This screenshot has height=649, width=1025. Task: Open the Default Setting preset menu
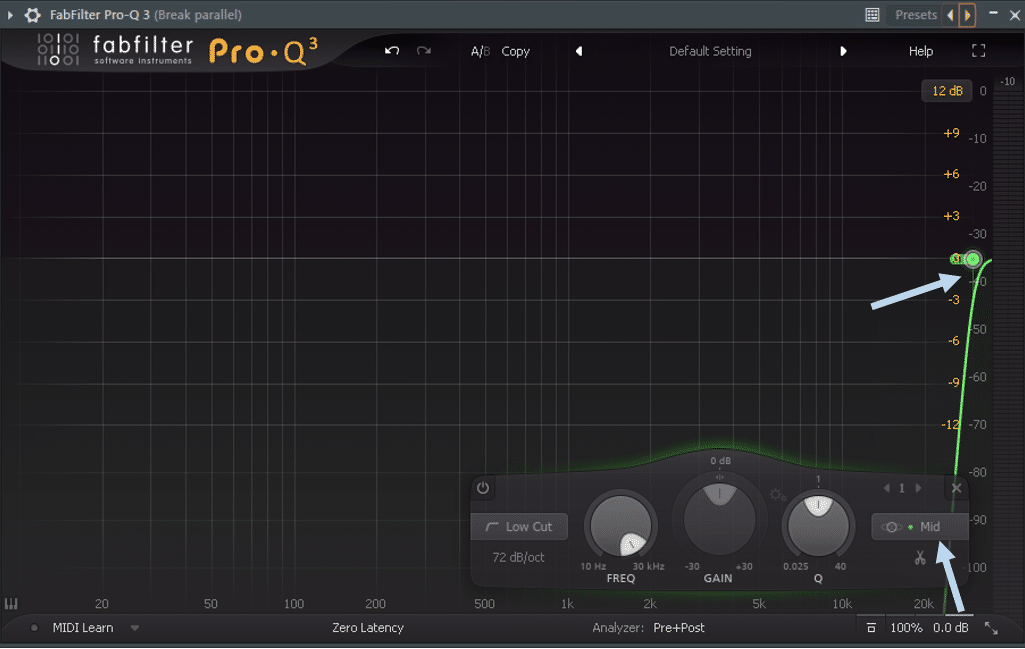710,51
